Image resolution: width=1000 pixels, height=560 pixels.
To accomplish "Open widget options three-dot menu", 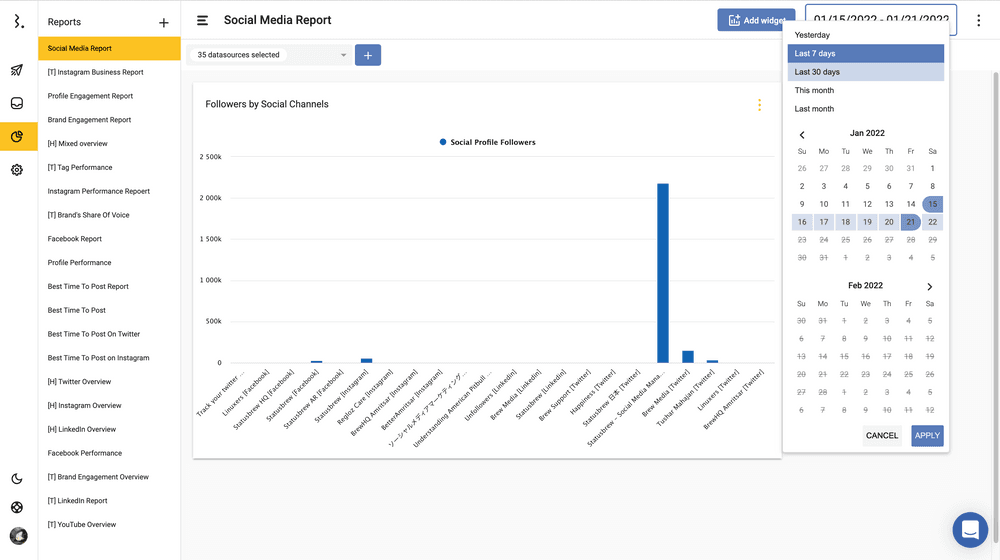I will 759,105.
